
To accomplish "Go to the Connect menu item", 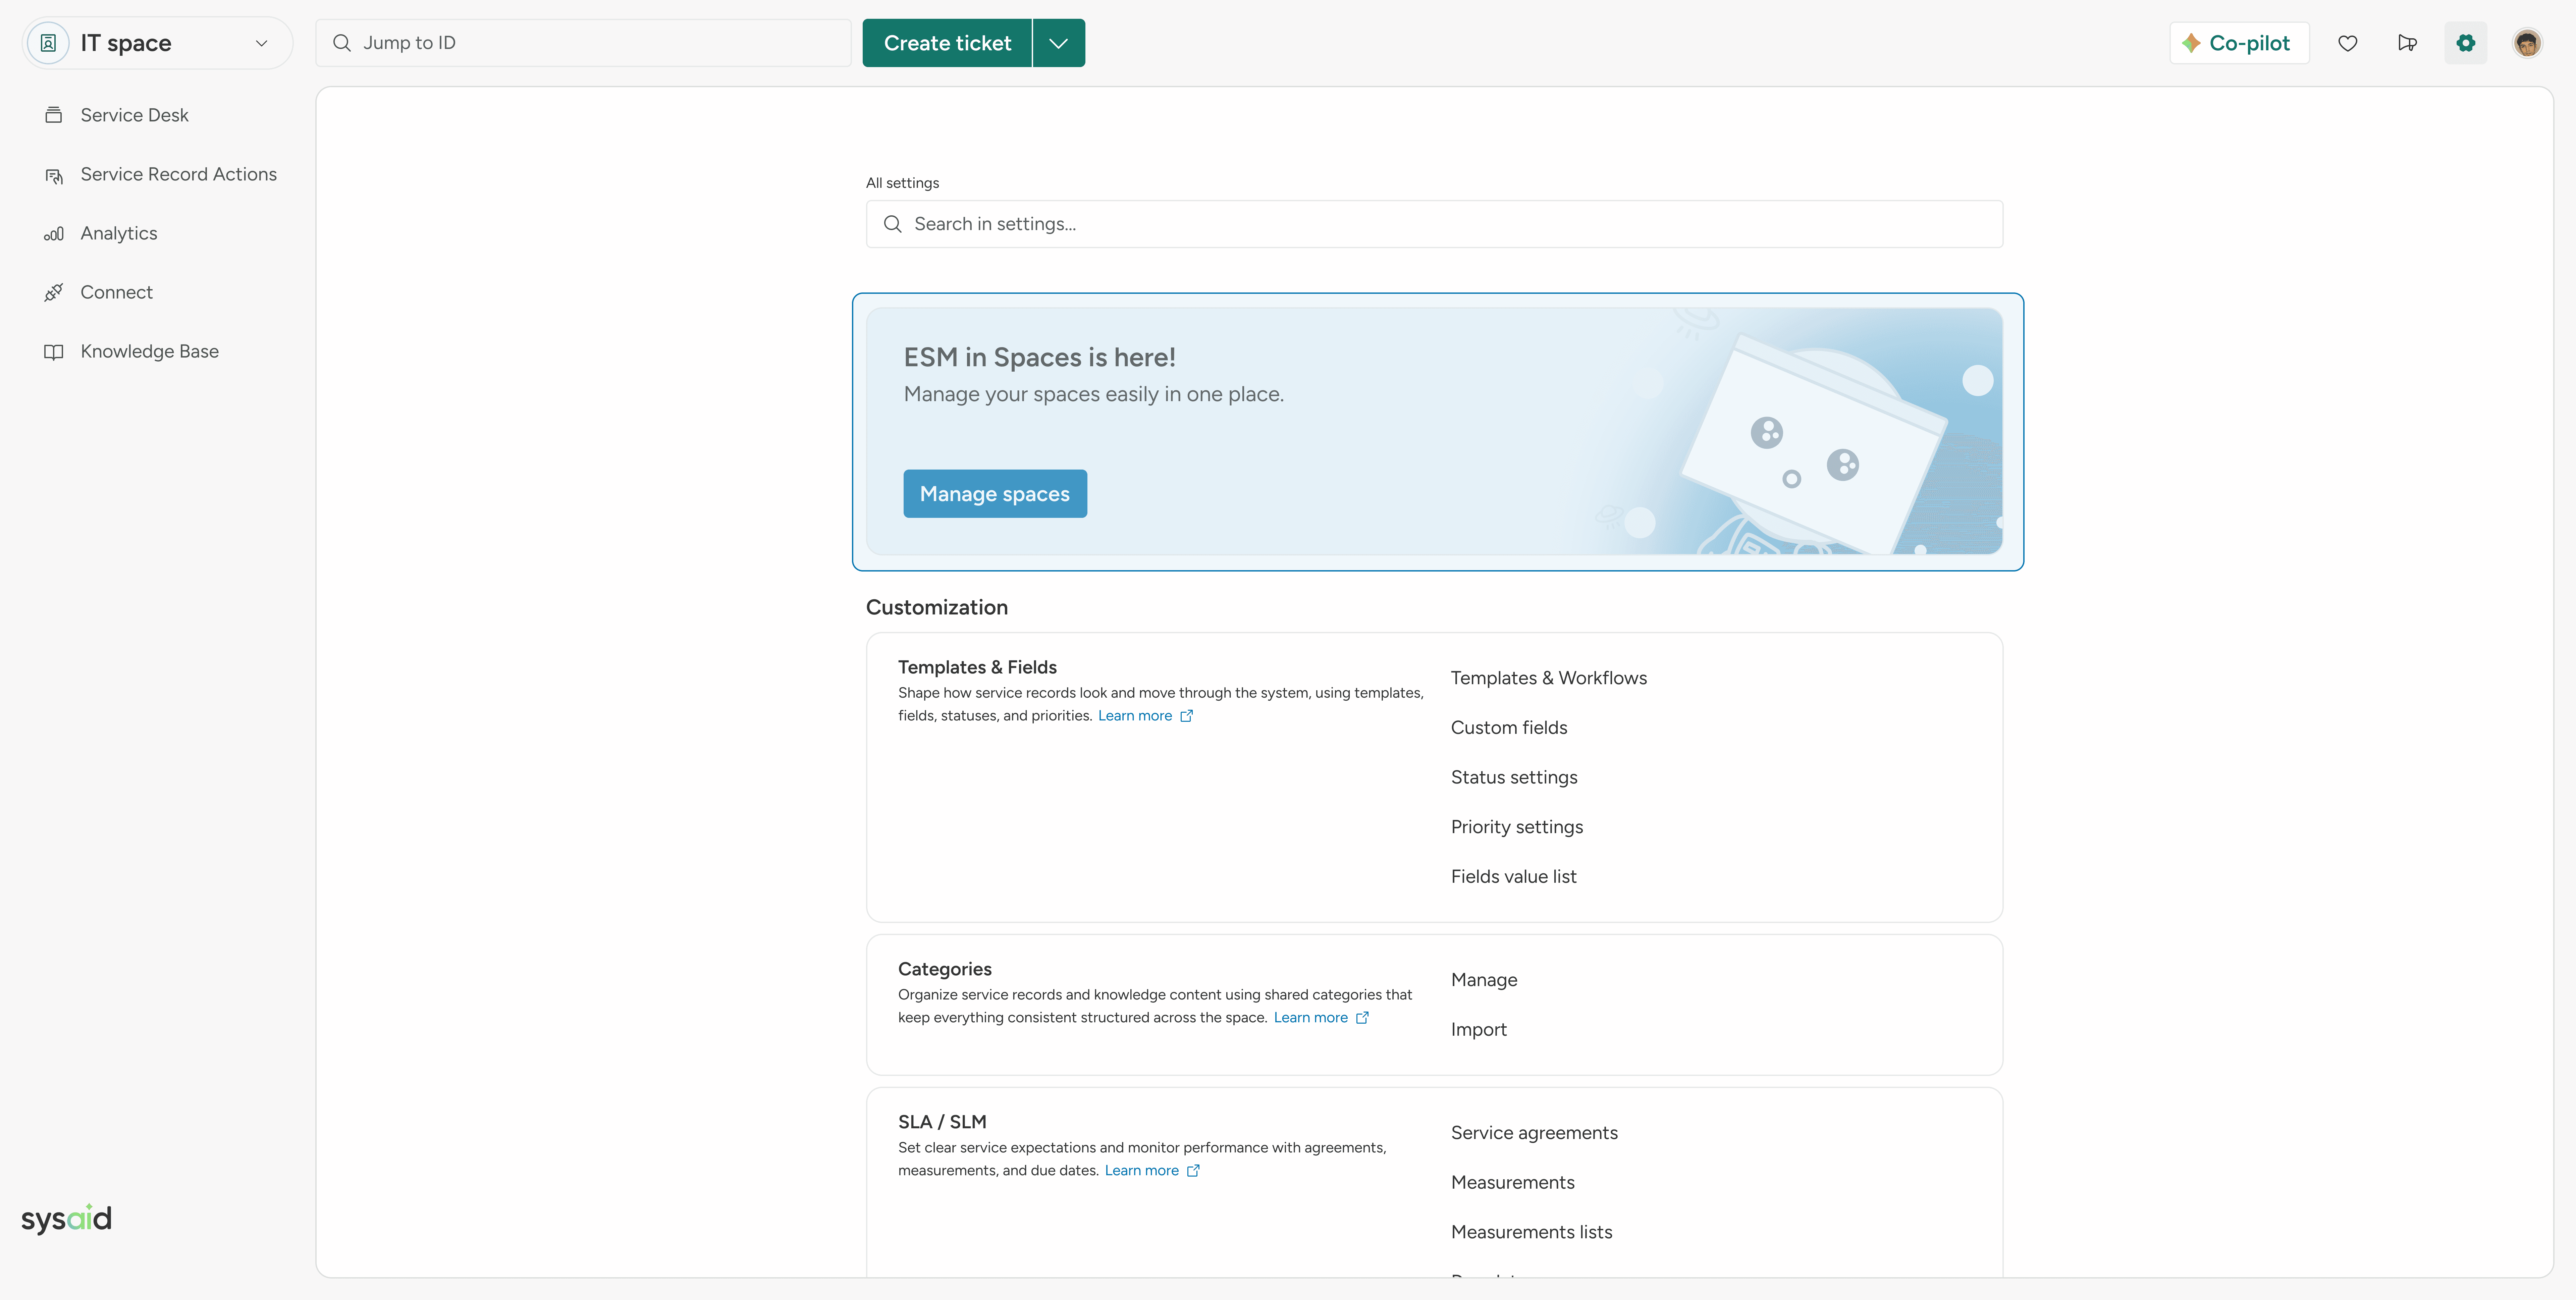I will tap(116, 292).
